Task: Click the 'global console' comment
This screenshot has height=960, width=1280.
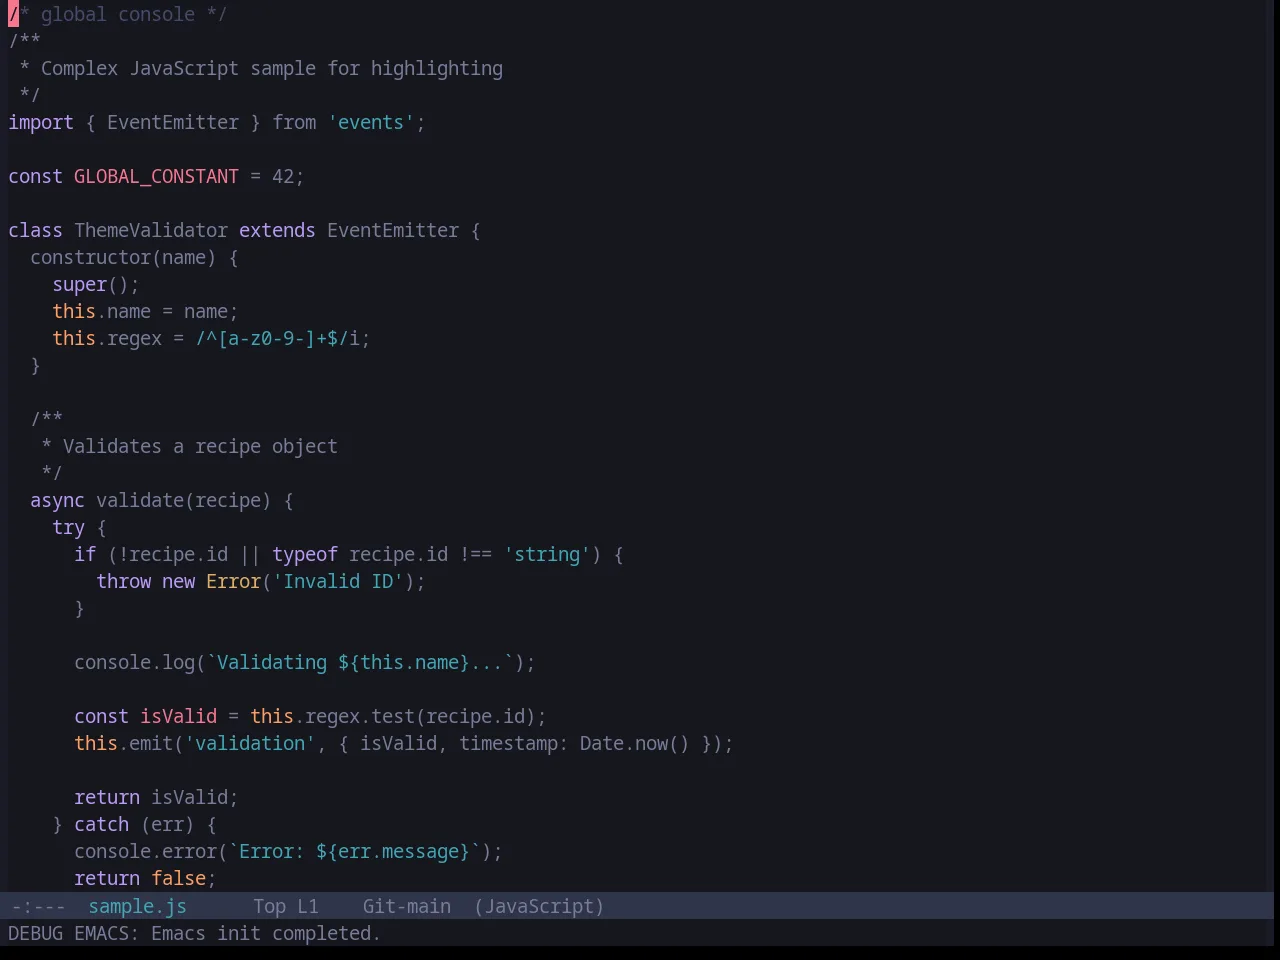Action: click(x=118, y=14)
